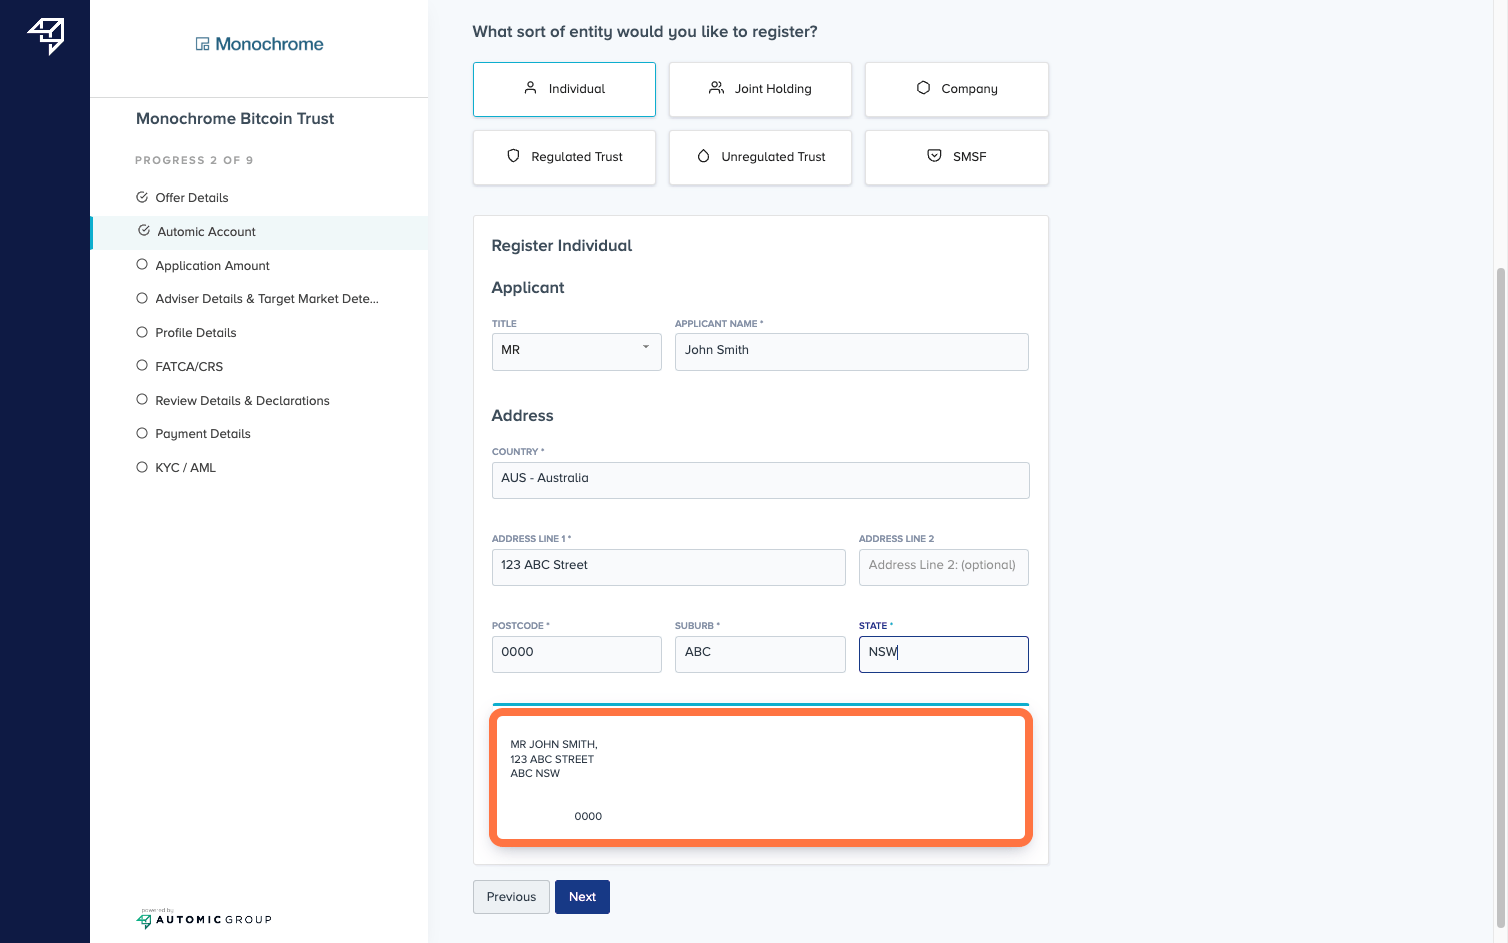Click the completed check icon beside Offer Details
1508x943 pixels.
tap(142, 197)
